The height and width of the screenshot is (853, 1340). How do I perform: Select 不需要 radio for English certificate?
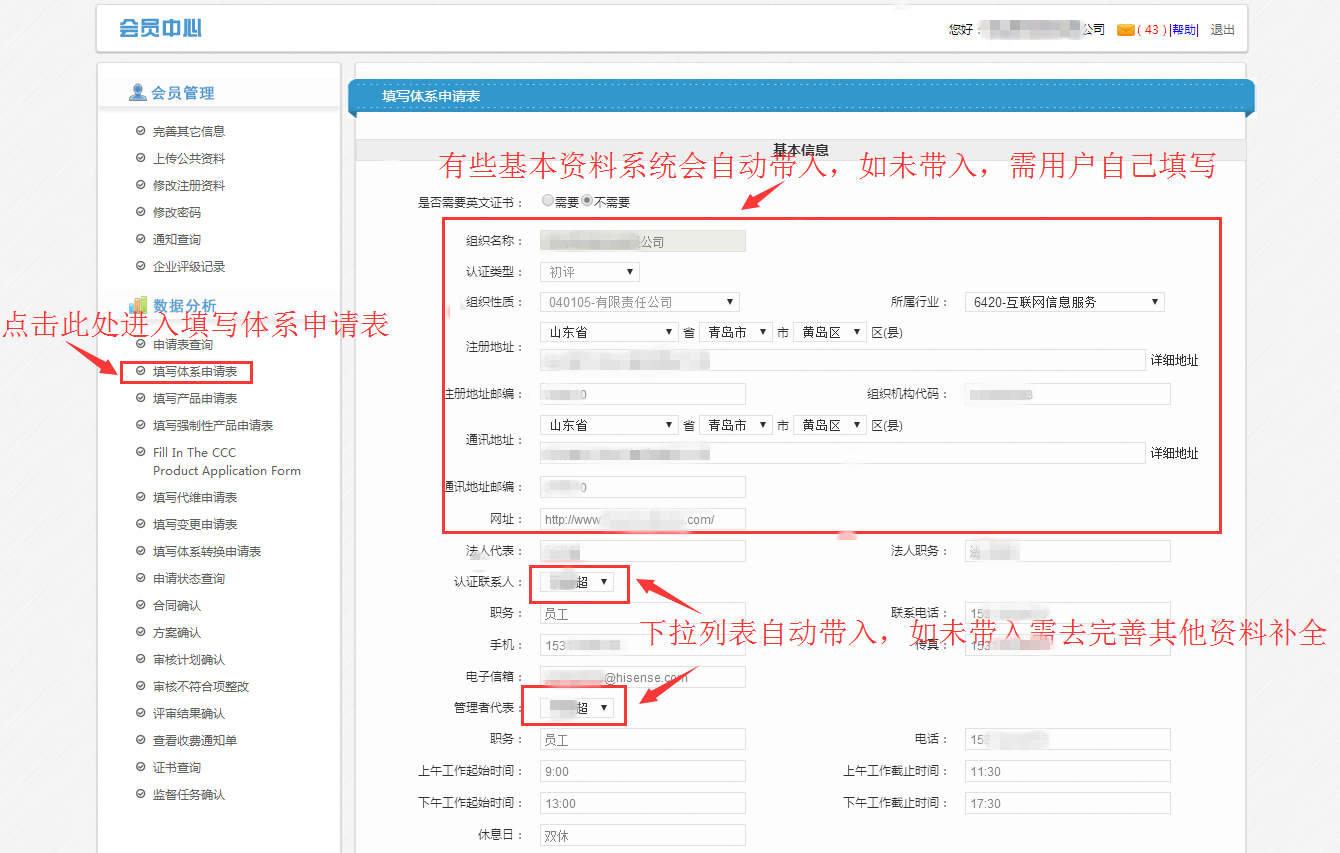tap(587, 200)
